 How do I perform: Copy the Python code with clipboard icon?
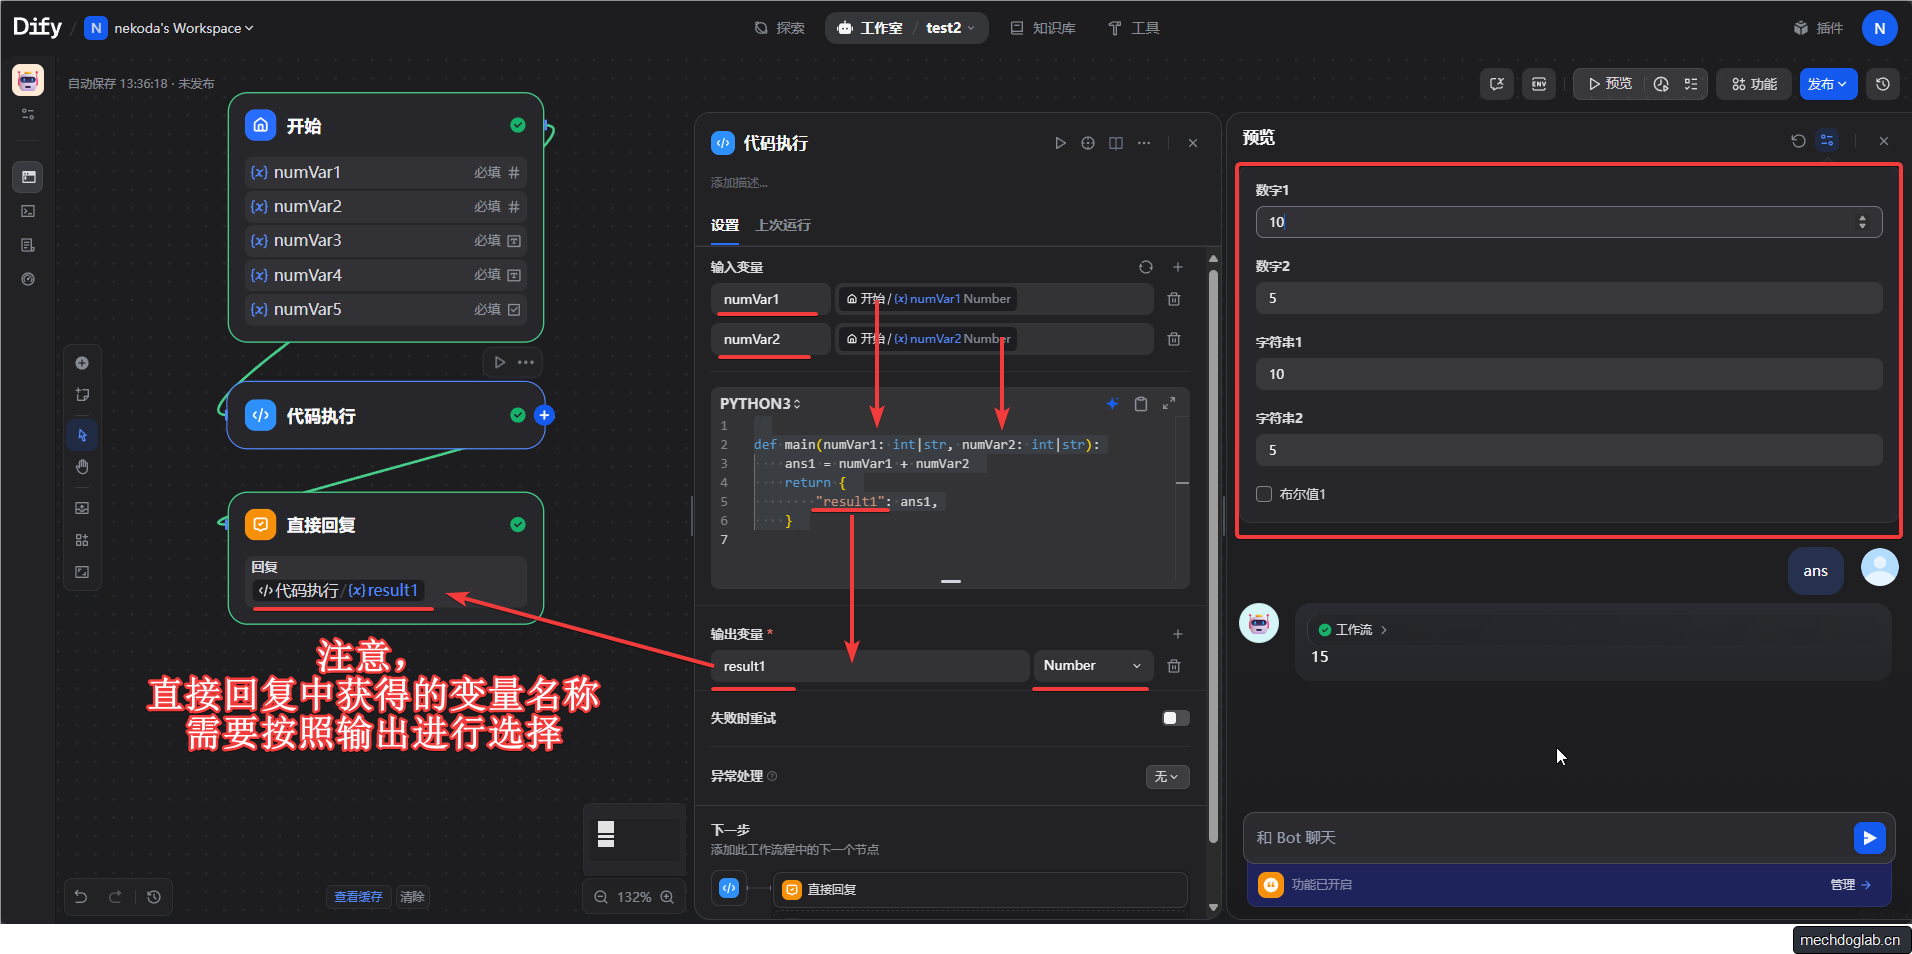pos(1141,404)
